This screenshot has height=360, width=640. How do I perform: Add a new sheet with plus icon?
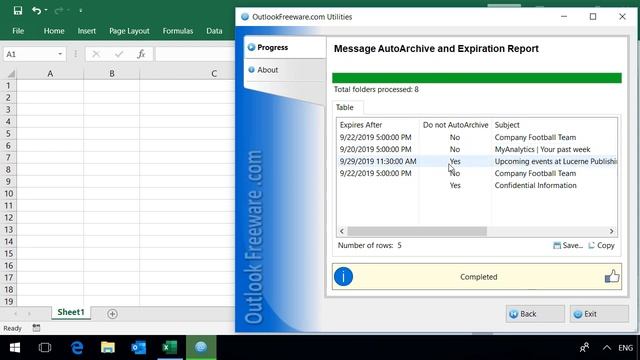click(112, 314)
